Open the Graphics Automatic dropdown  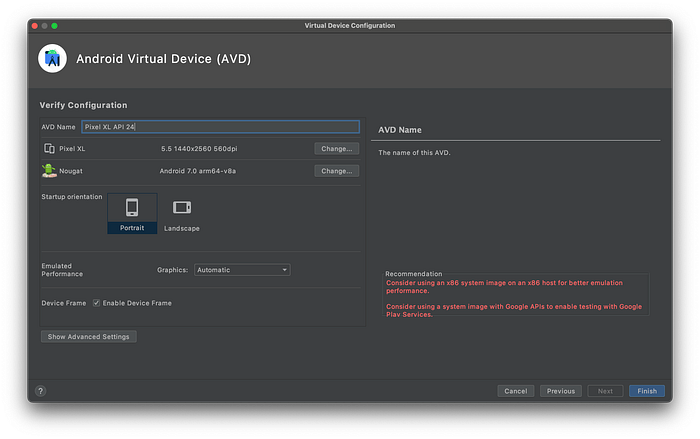click(242, 270)
